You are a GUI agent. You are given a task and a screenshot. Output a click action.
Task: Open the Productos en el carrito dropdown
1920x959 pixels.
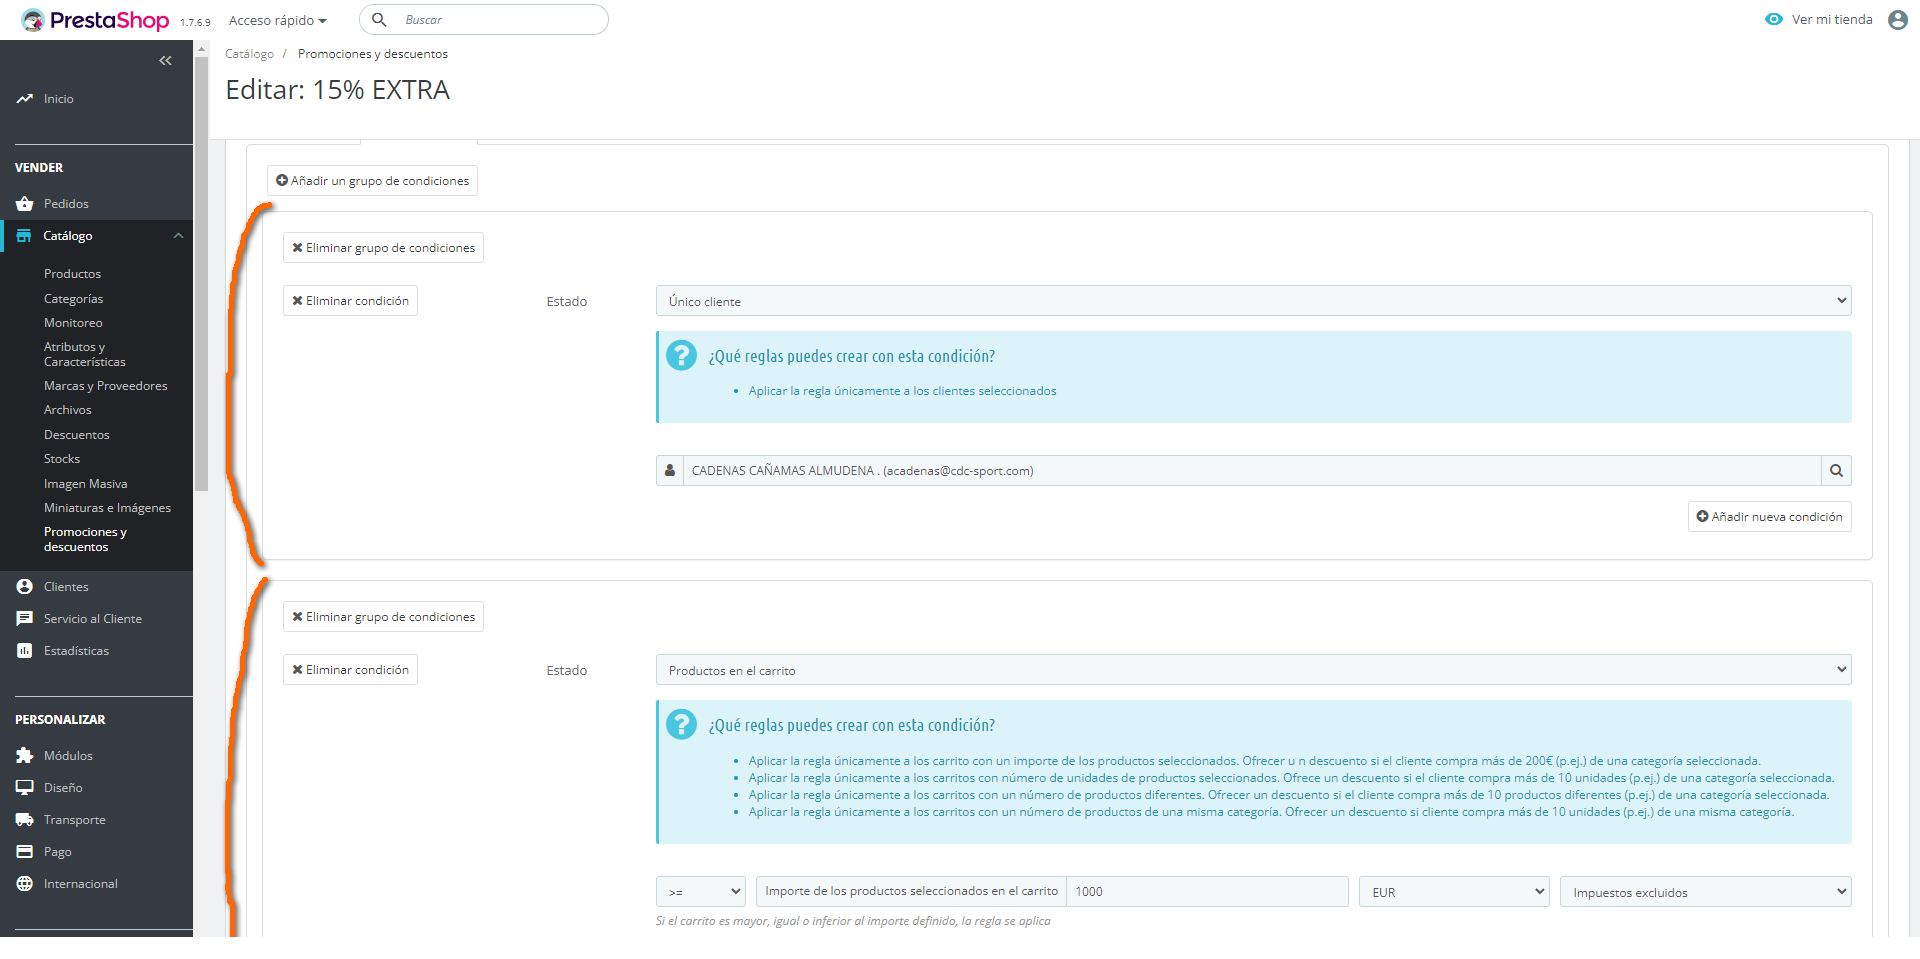pos(1253,670)
